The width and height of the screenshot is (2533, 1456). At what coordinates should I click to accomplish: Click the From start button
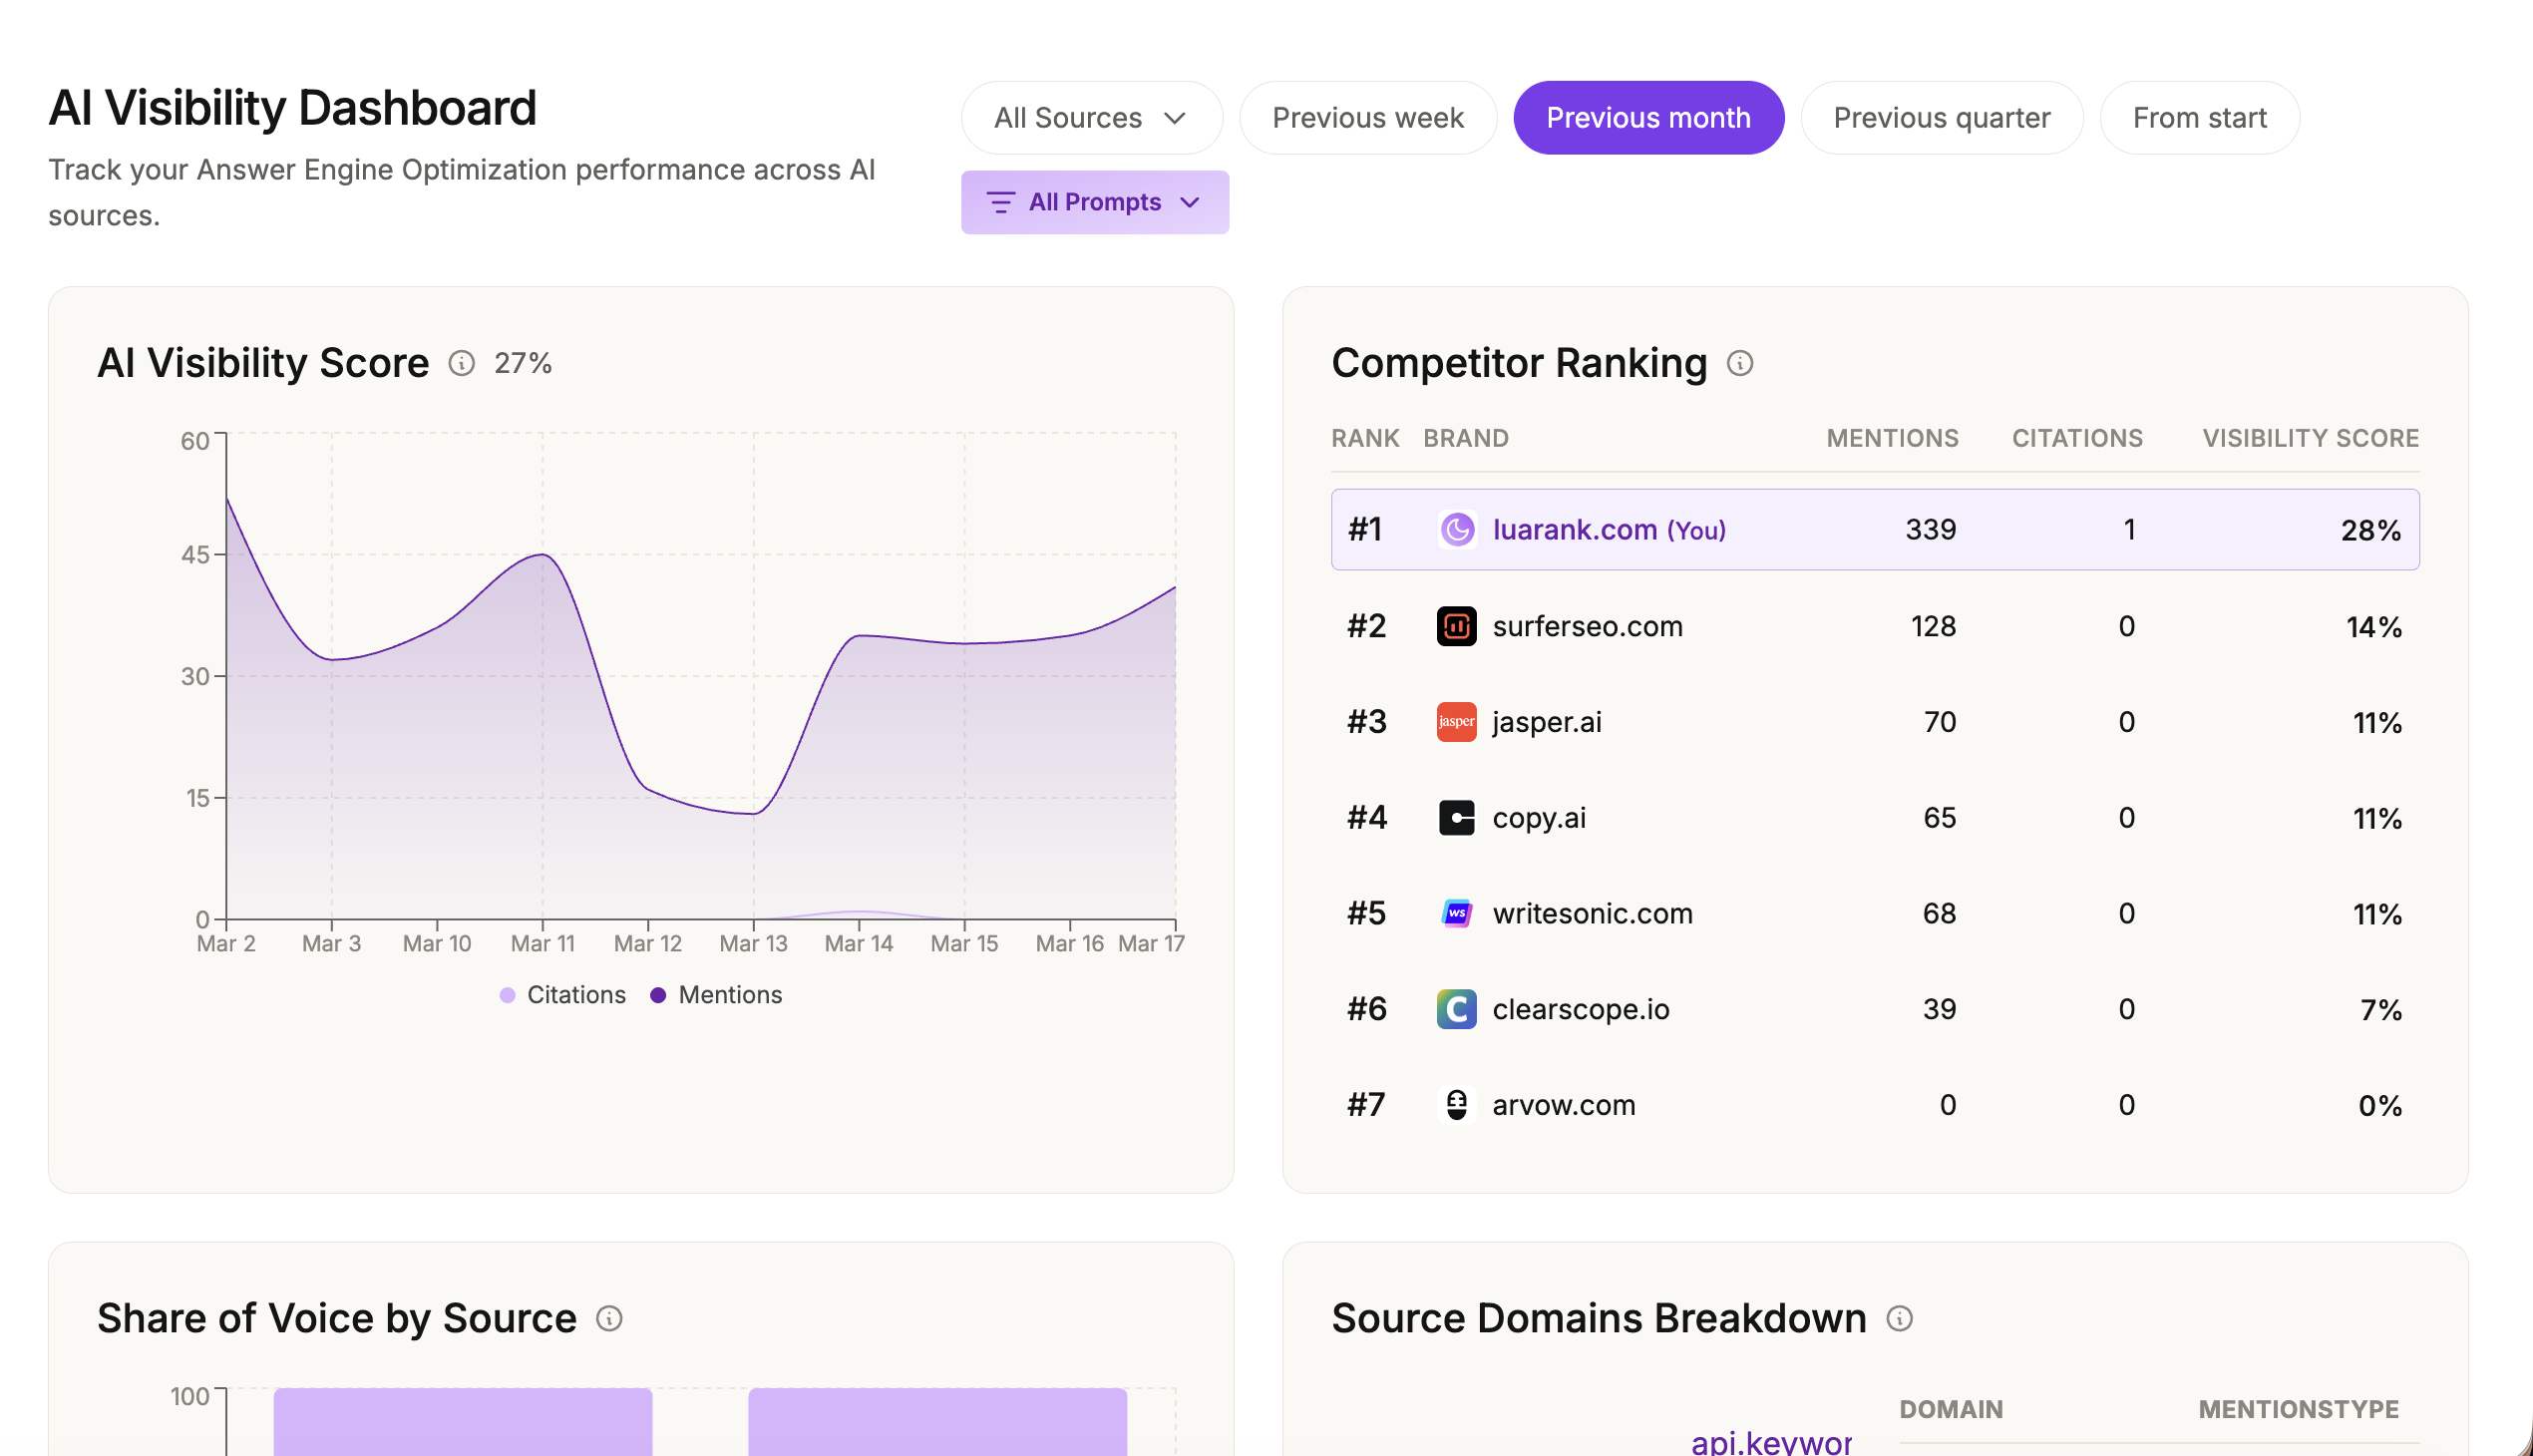pyautogui.click(x=2199, y=117)
